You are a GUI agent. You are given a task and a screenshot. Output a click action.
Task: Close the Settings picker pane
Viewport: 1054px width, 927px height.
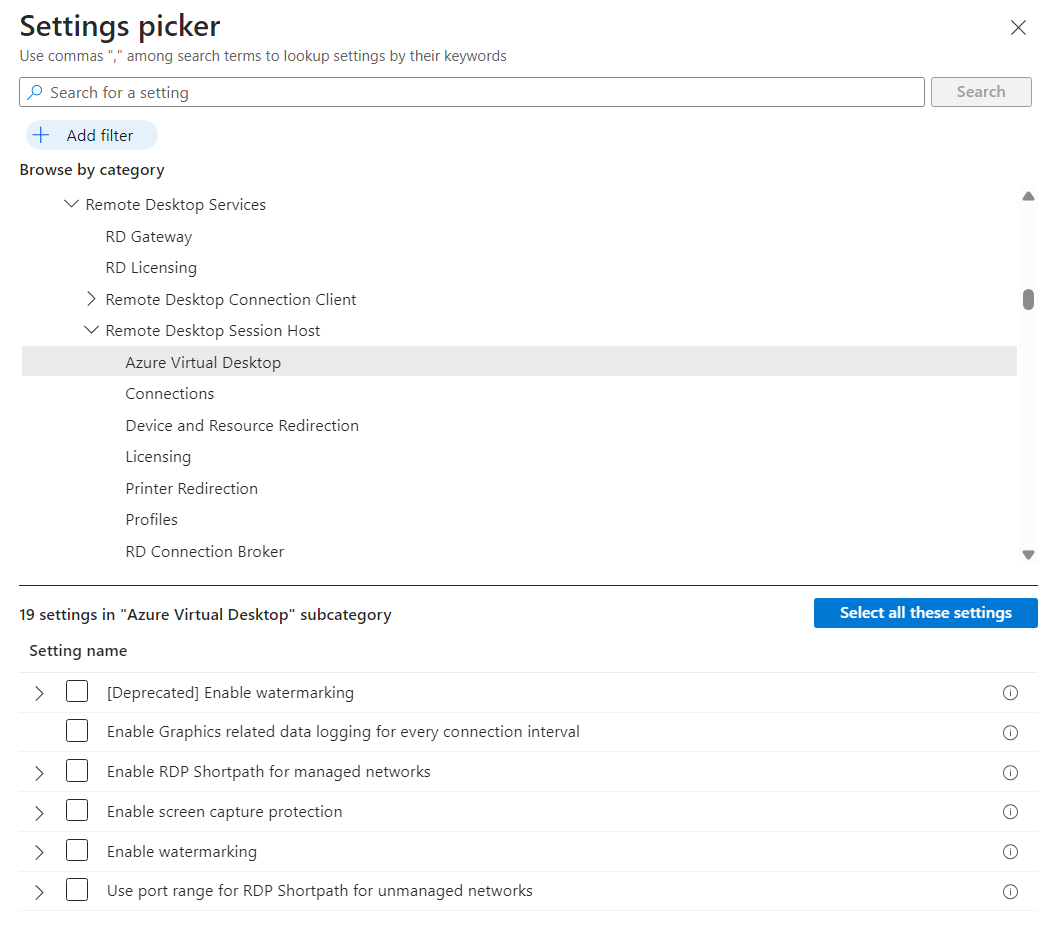[x=1018, y=28]
